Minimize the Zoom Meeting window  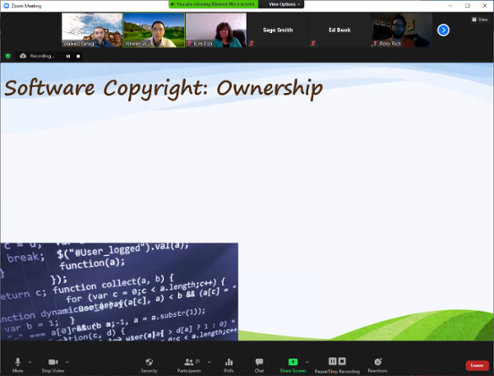click(450, 6)
